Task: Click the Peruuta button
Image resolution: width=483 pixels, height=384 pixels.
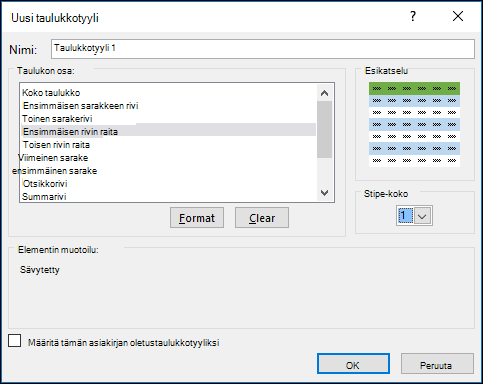Action: (437, 364)
